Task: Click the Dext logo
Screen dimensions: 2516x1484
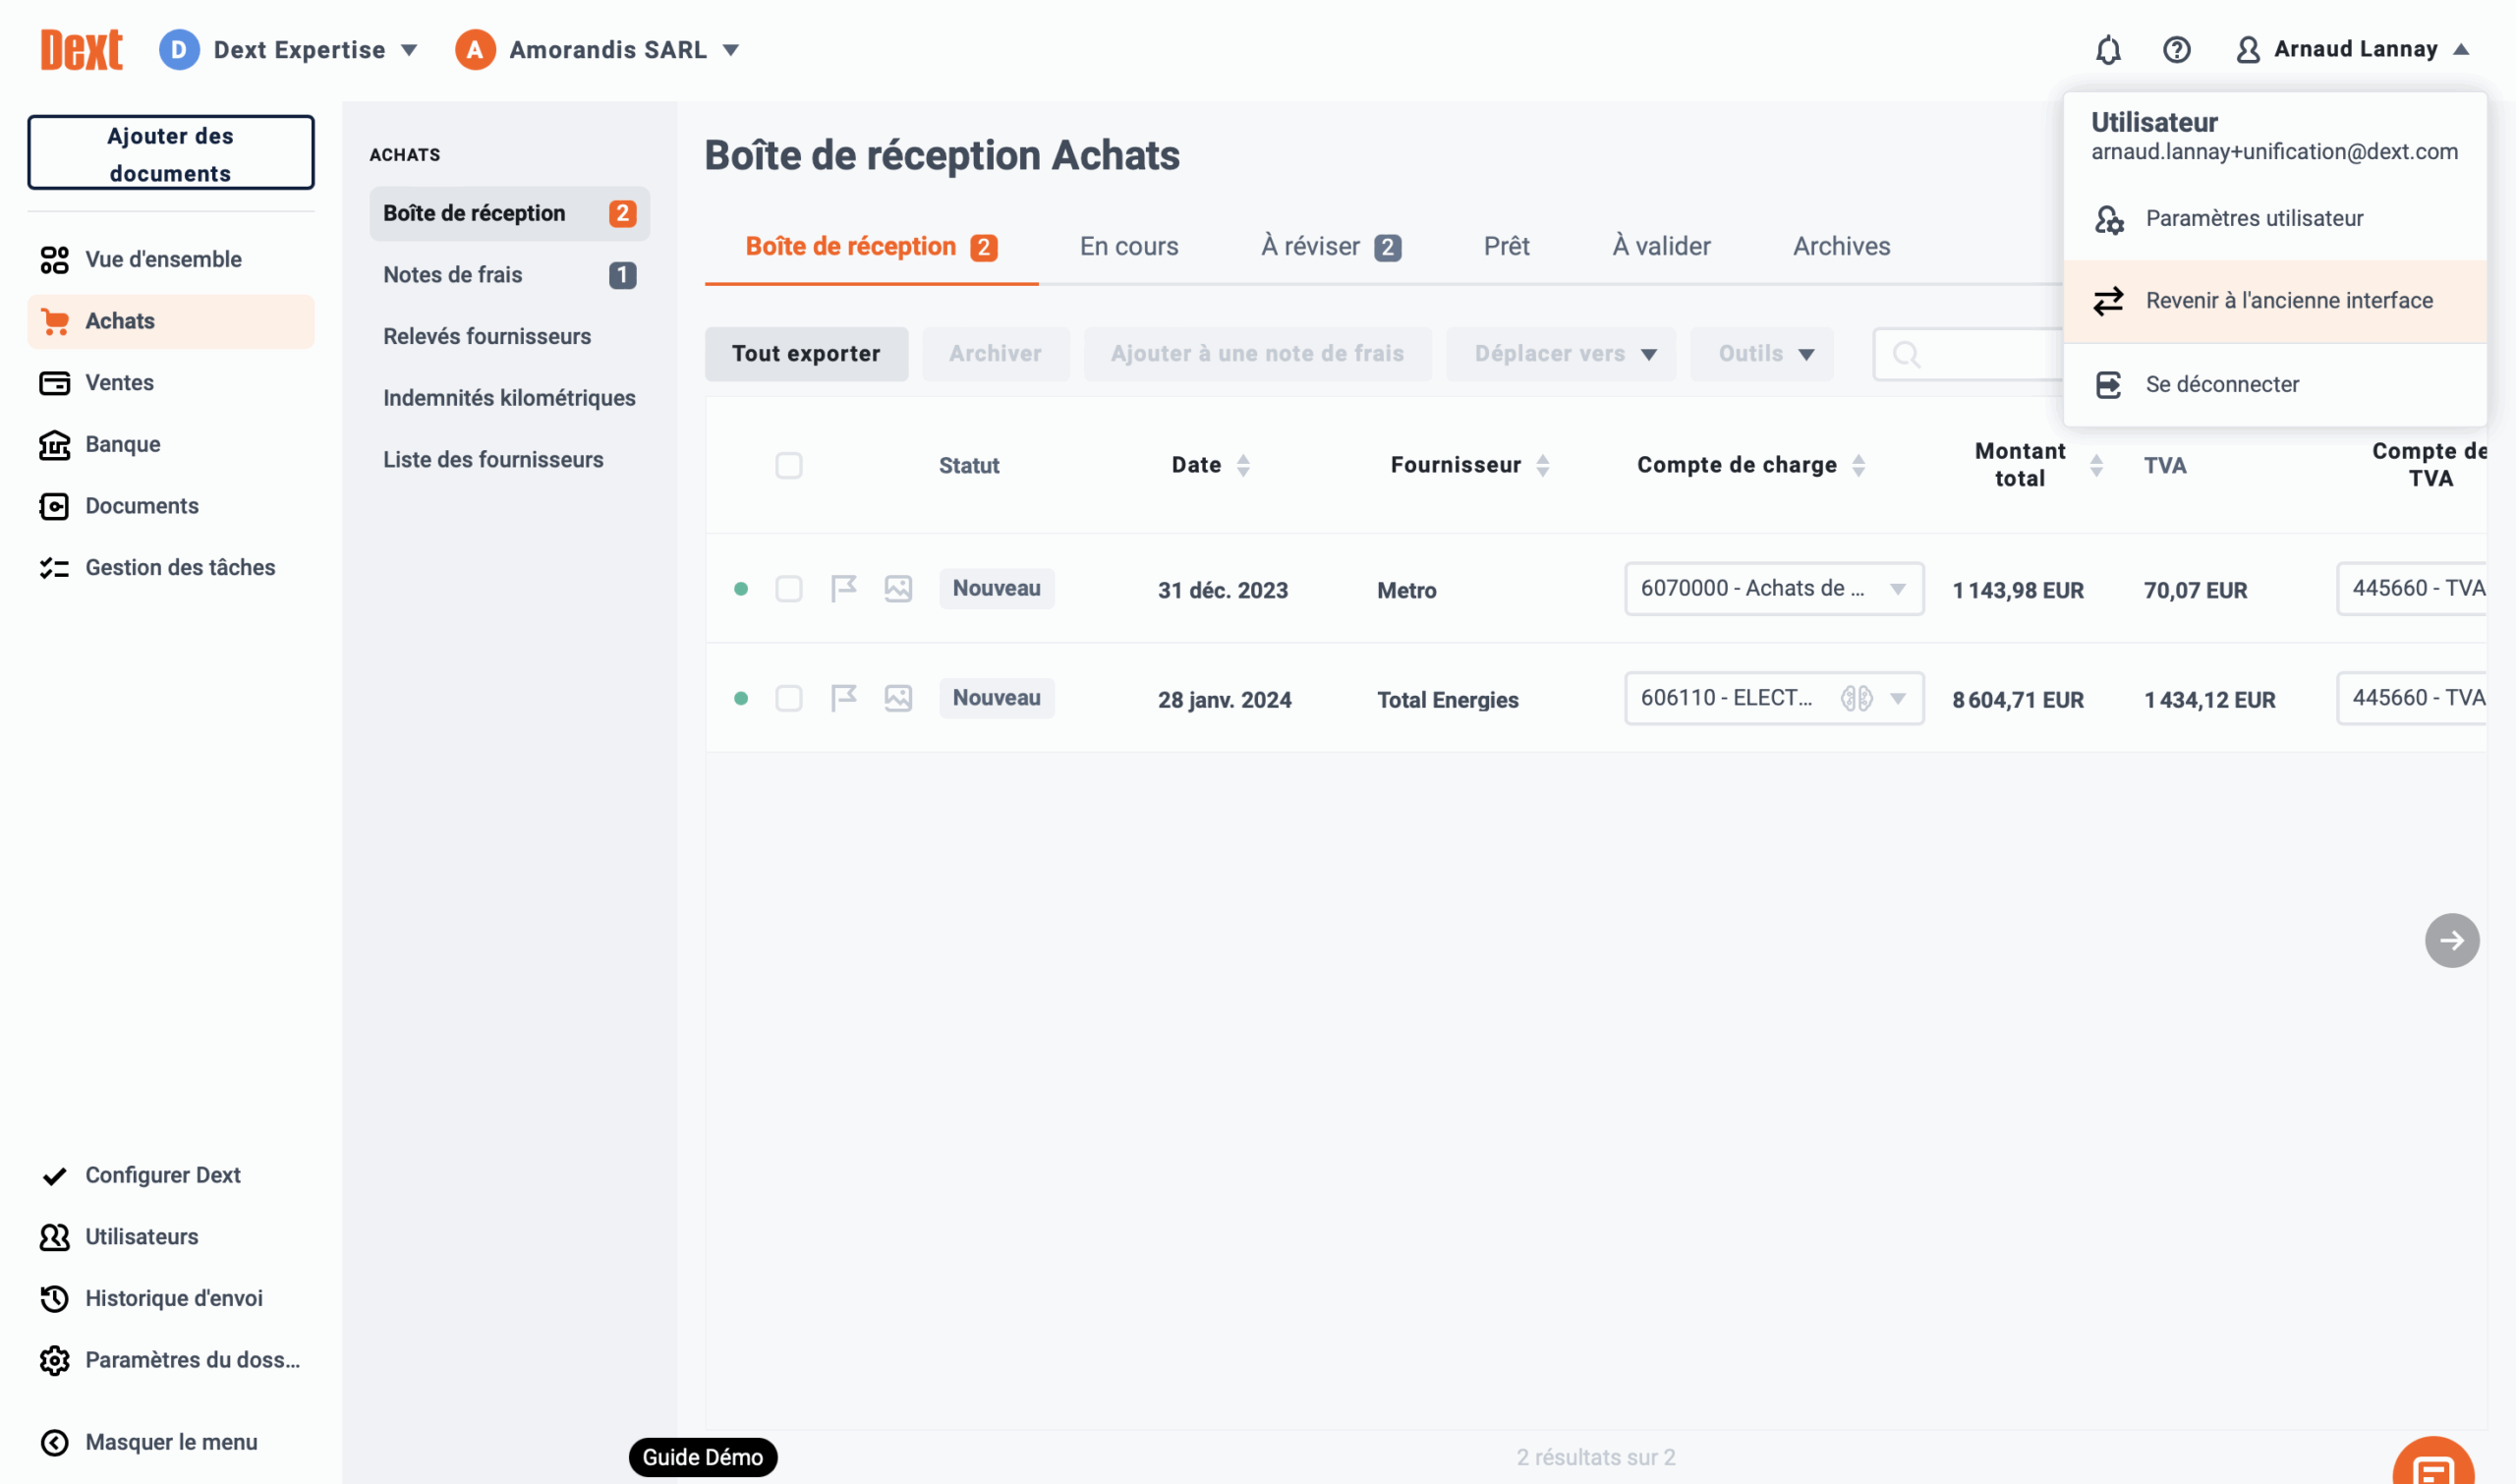Action: pos(81,49)
